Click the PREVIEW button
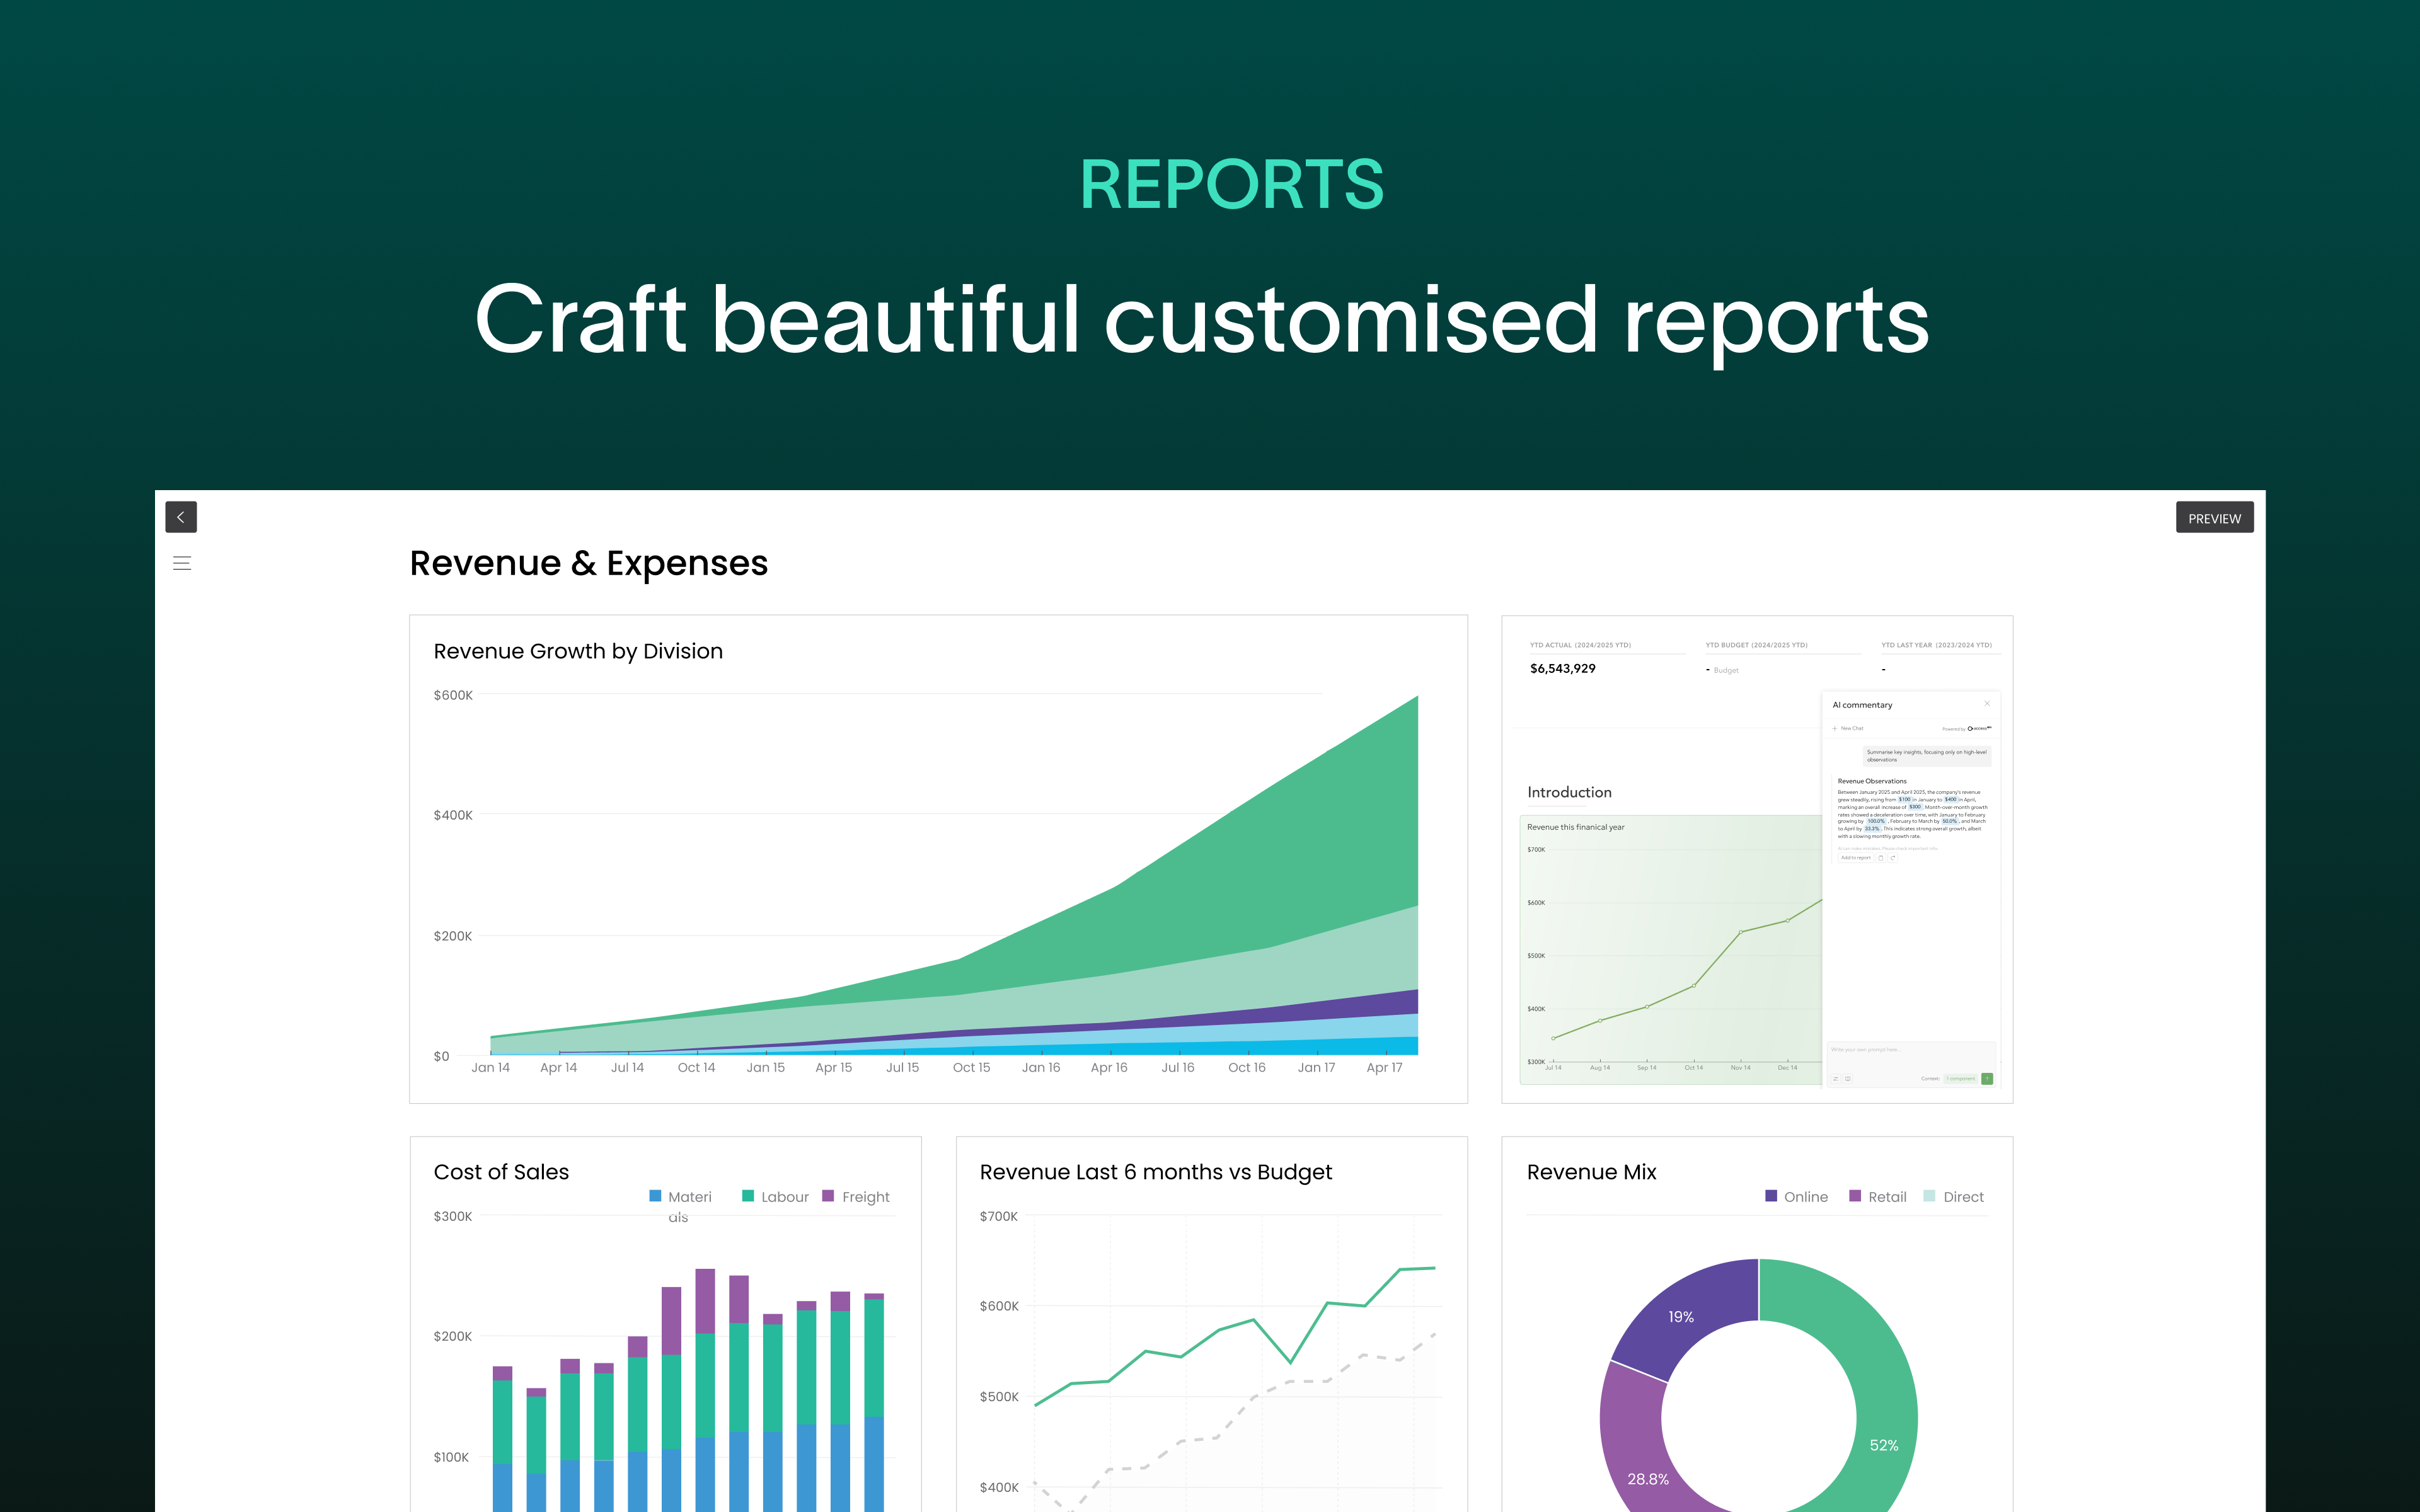Screen dimensions: 2420x1512 2215,518
